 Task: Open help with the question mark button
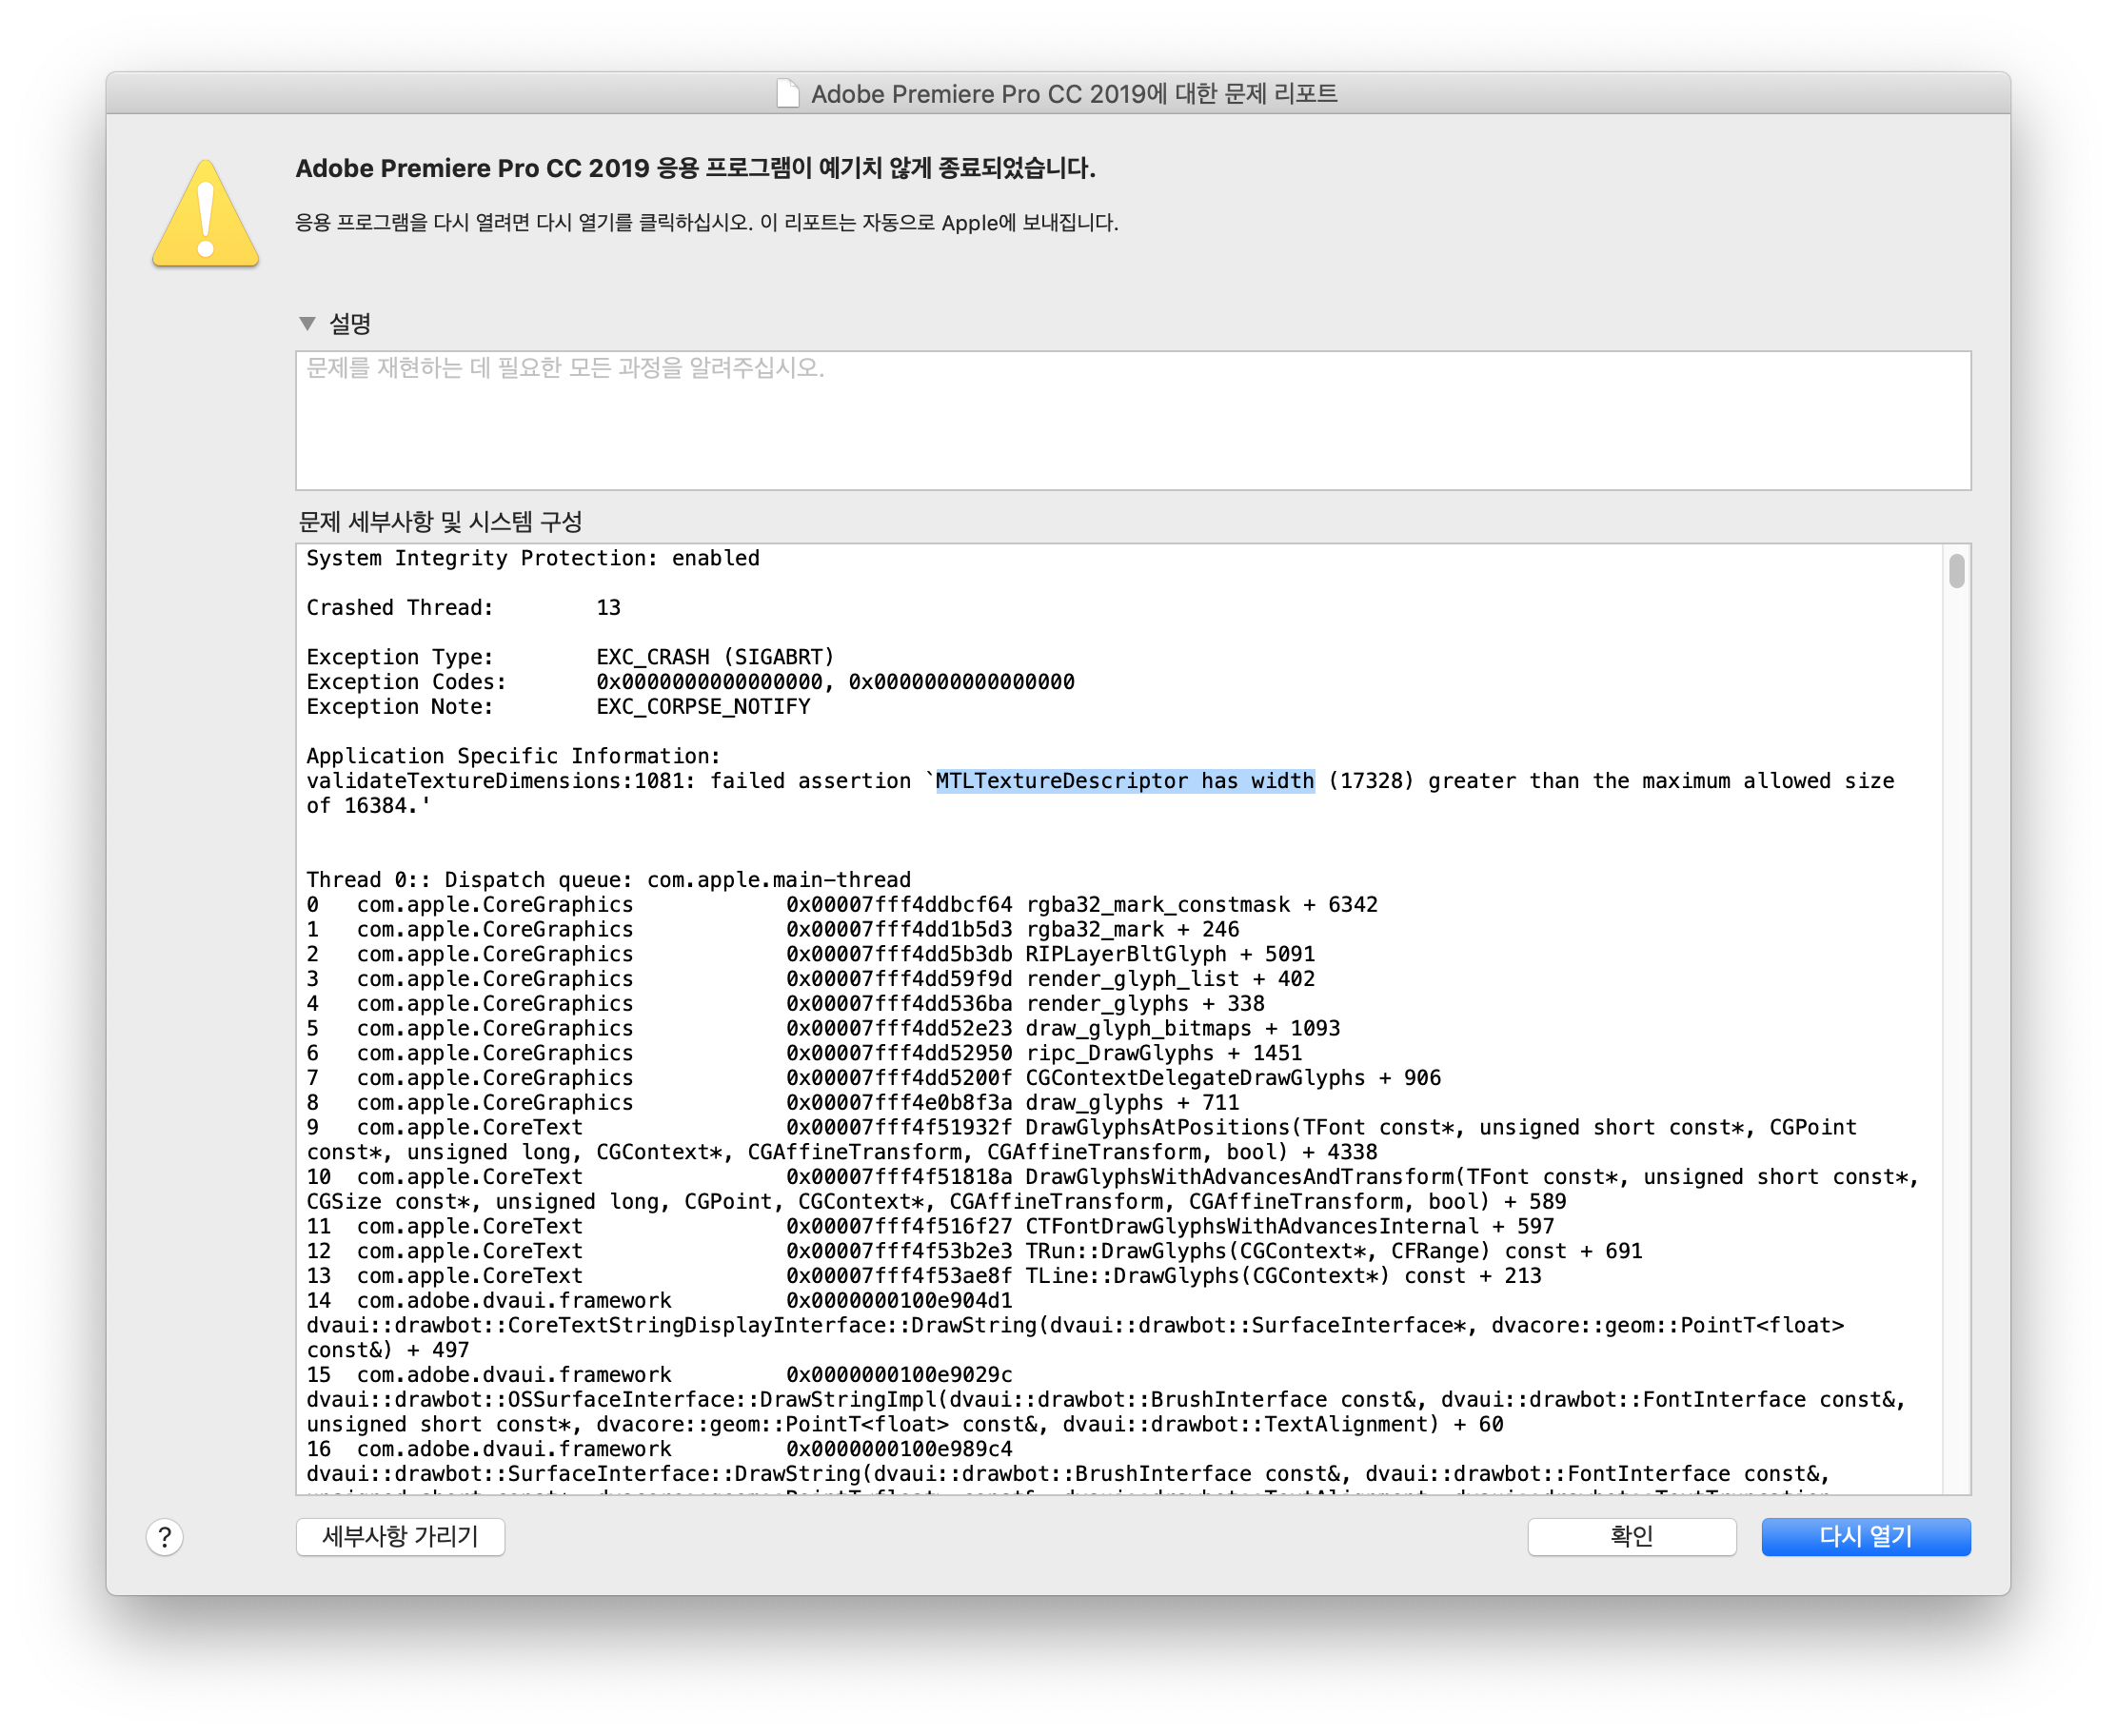[165, 1537]
